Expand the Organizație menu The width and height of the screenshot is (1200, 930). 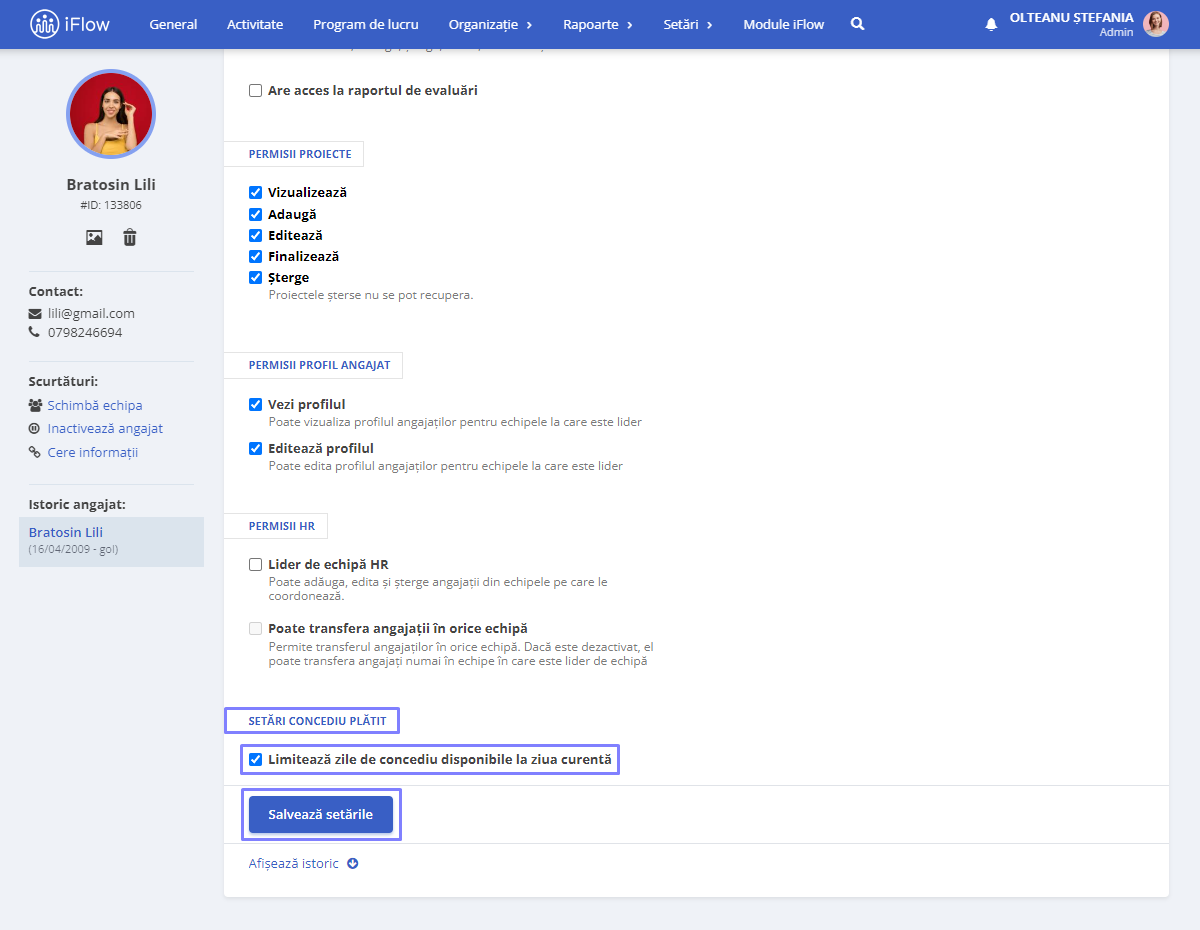[490, 24]
